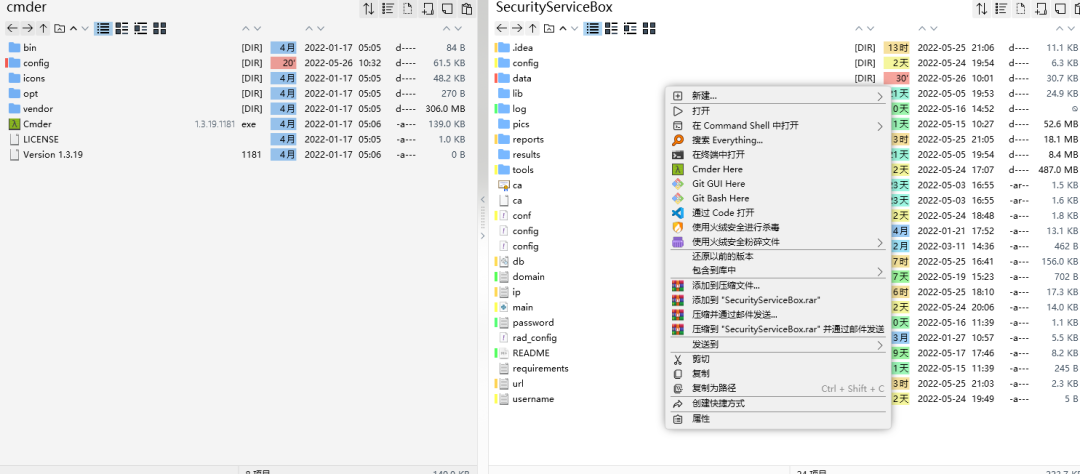Expand the 发送到 submenu arrow
The image size is (1080, 474).
click(880, 345)
